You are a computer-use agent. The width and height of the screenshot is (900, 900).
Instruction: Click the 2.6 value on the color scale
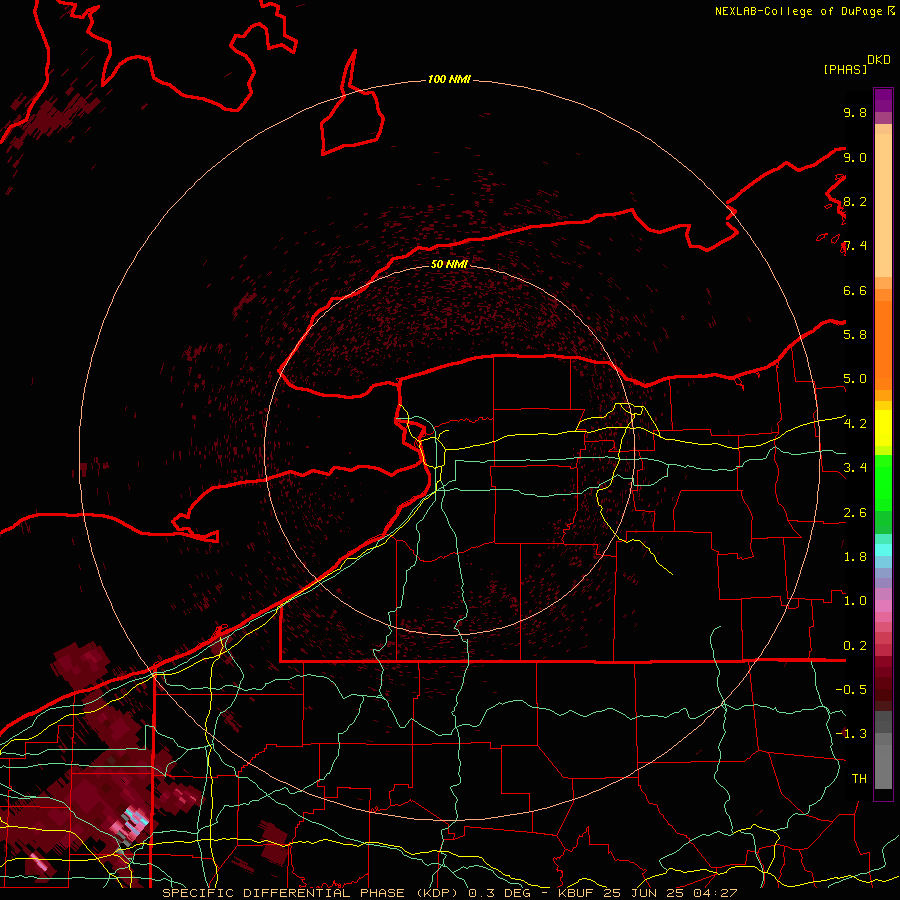pyautogui.click(x=855, y=512)
